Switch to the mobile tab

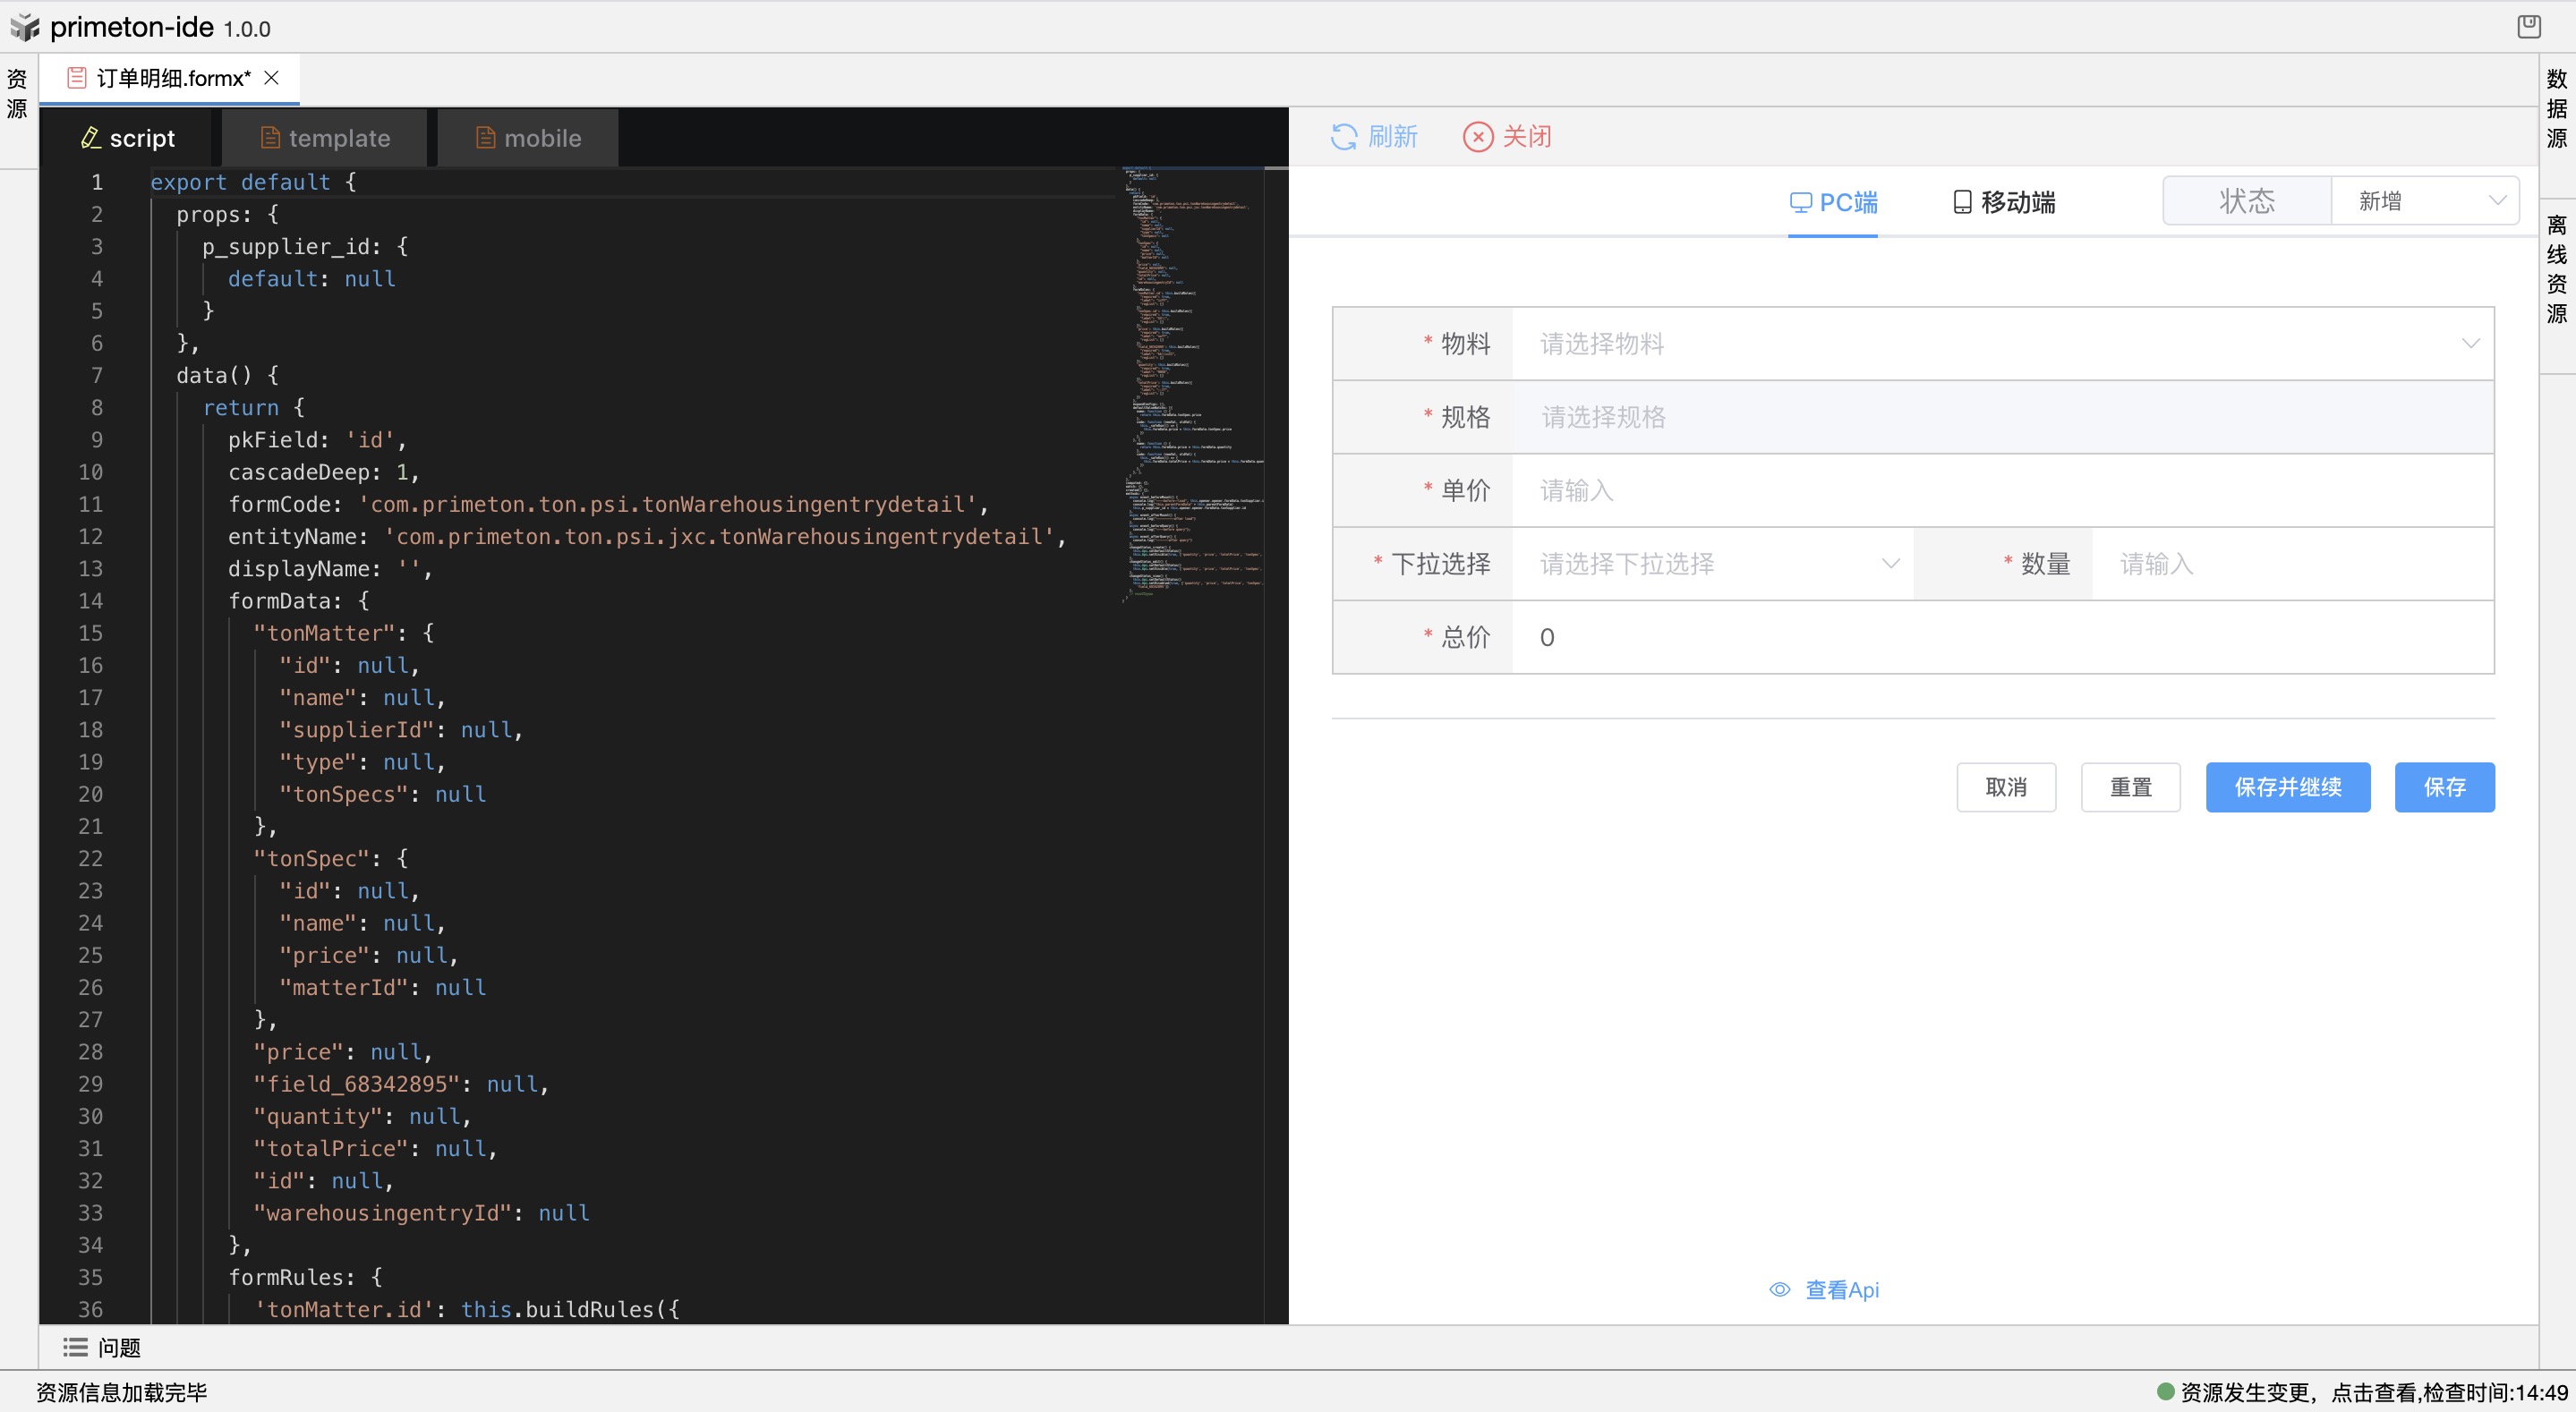528,138
